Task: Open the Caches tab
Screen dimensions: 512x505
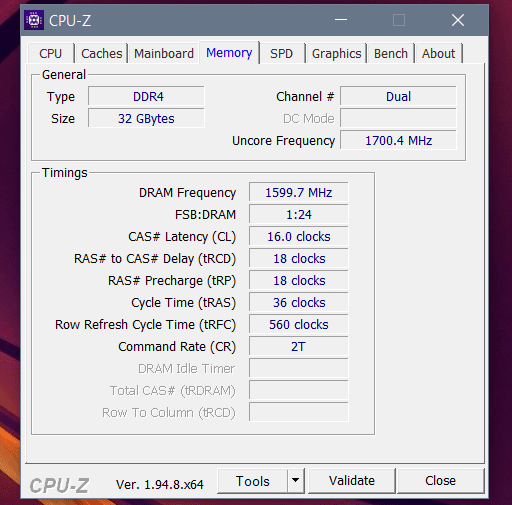Action: [x=102, y=53]
